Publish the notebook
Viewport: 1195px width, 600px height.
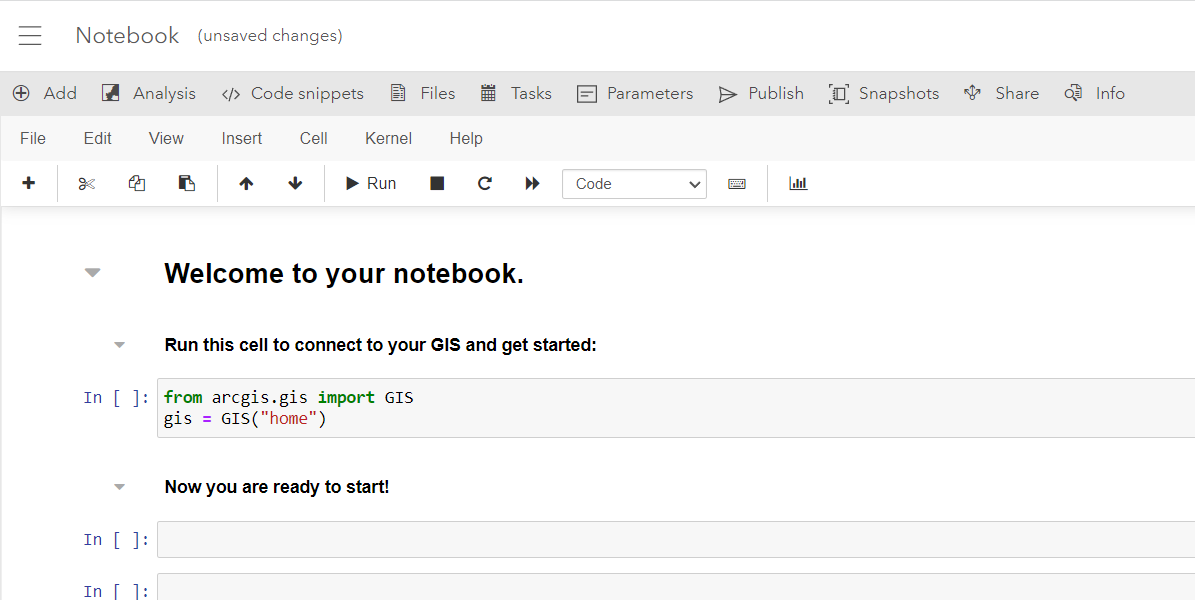coord(761,93)
